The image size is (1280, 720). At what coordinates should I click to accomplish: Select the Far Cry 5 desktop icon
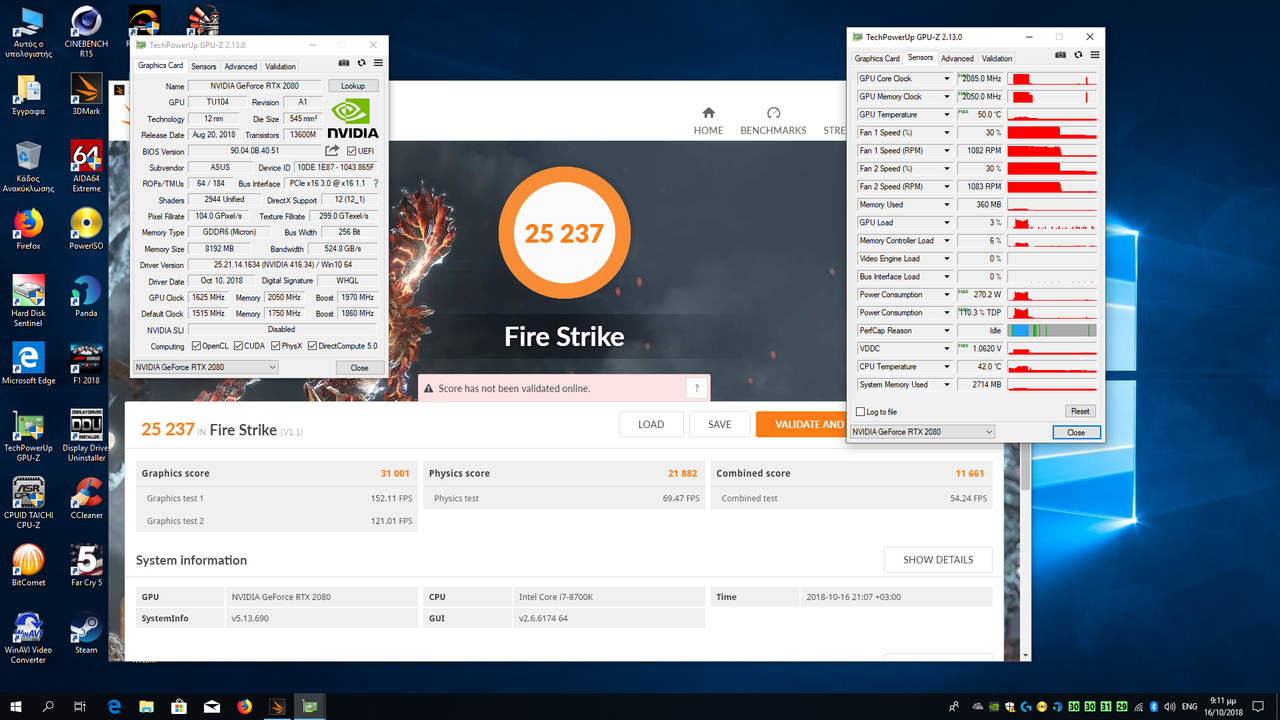(87, 566)
